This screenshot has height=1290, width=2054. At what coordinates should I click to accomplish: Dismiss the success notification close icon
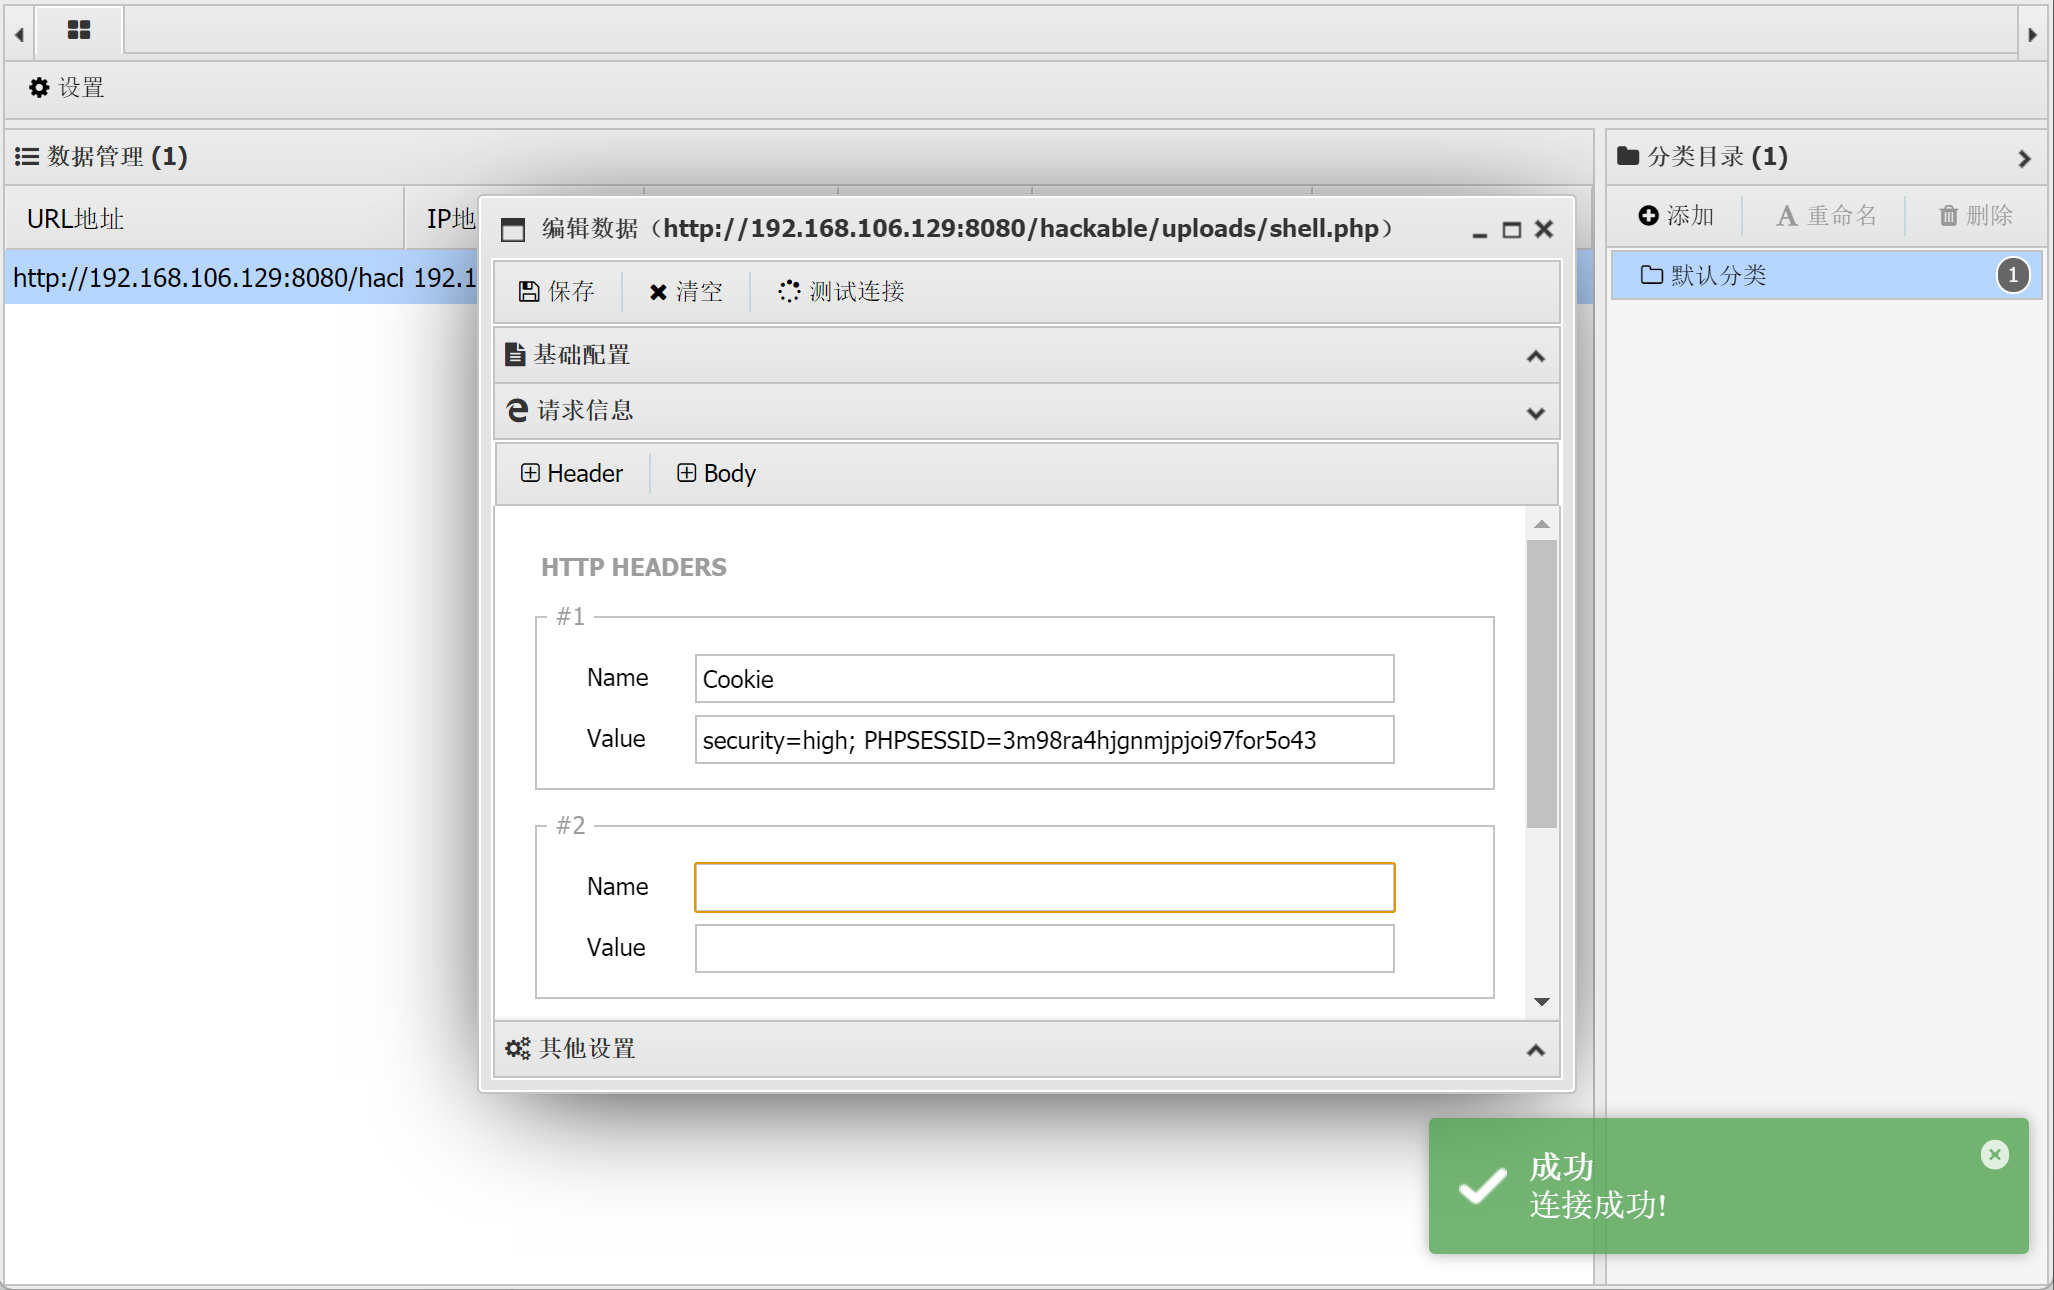(x=1994, y=1155)
